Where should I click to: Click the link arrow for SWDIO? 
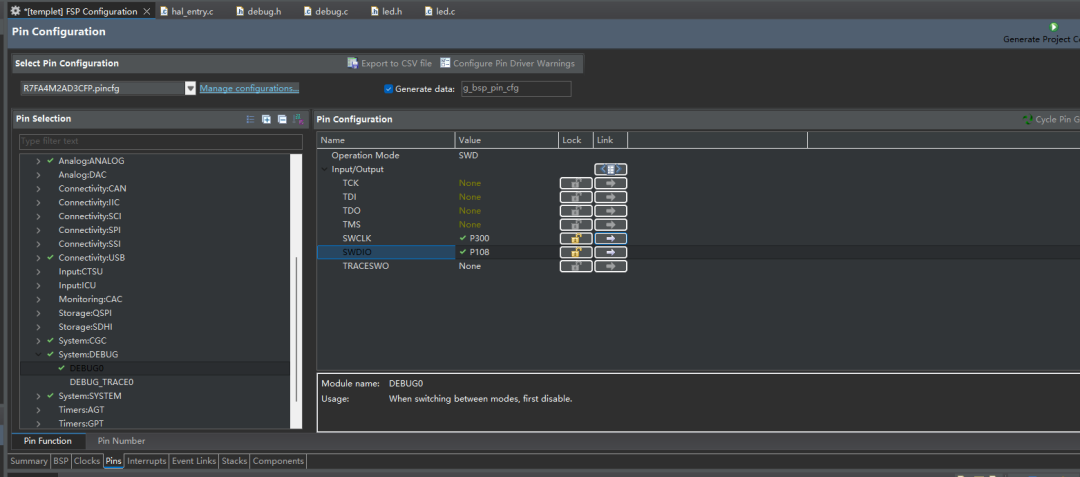(610, 253)
